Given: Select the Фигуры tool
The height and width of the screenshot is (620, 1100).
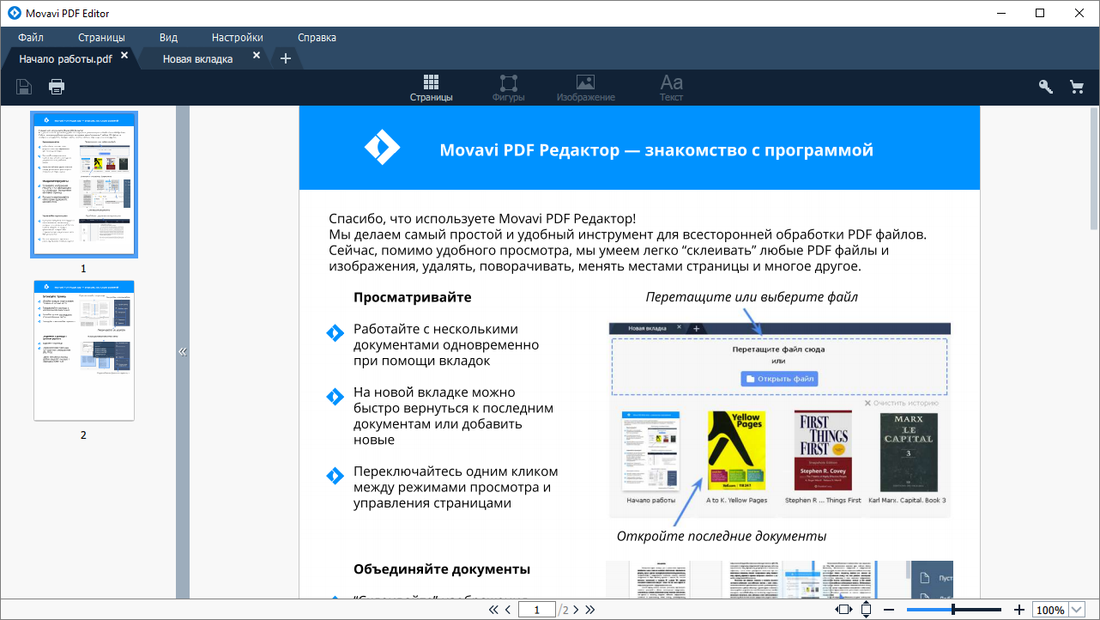Looking at the screenshot, I should click(509, 88).
